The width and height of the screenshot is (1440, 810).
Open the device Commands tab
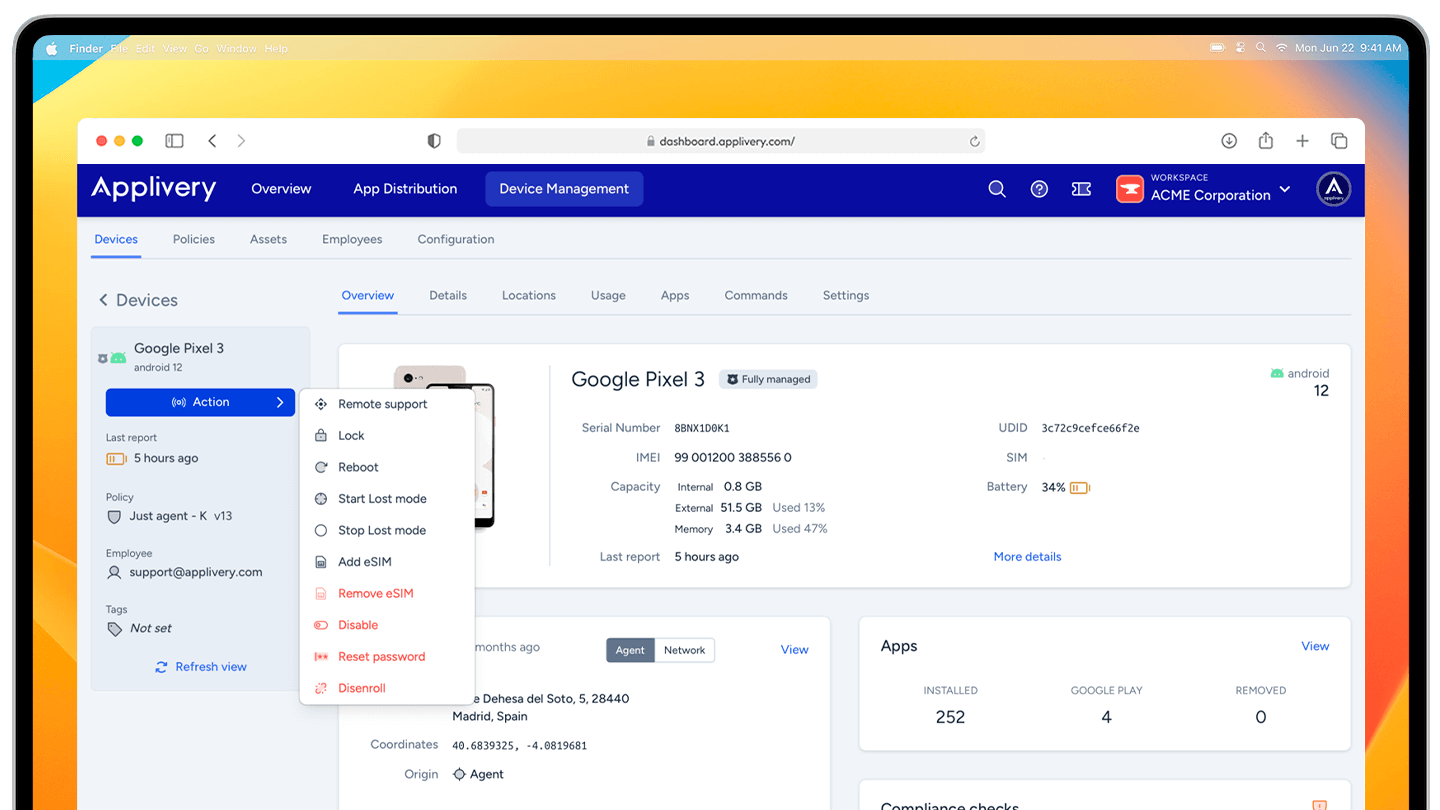pos(756,296)
